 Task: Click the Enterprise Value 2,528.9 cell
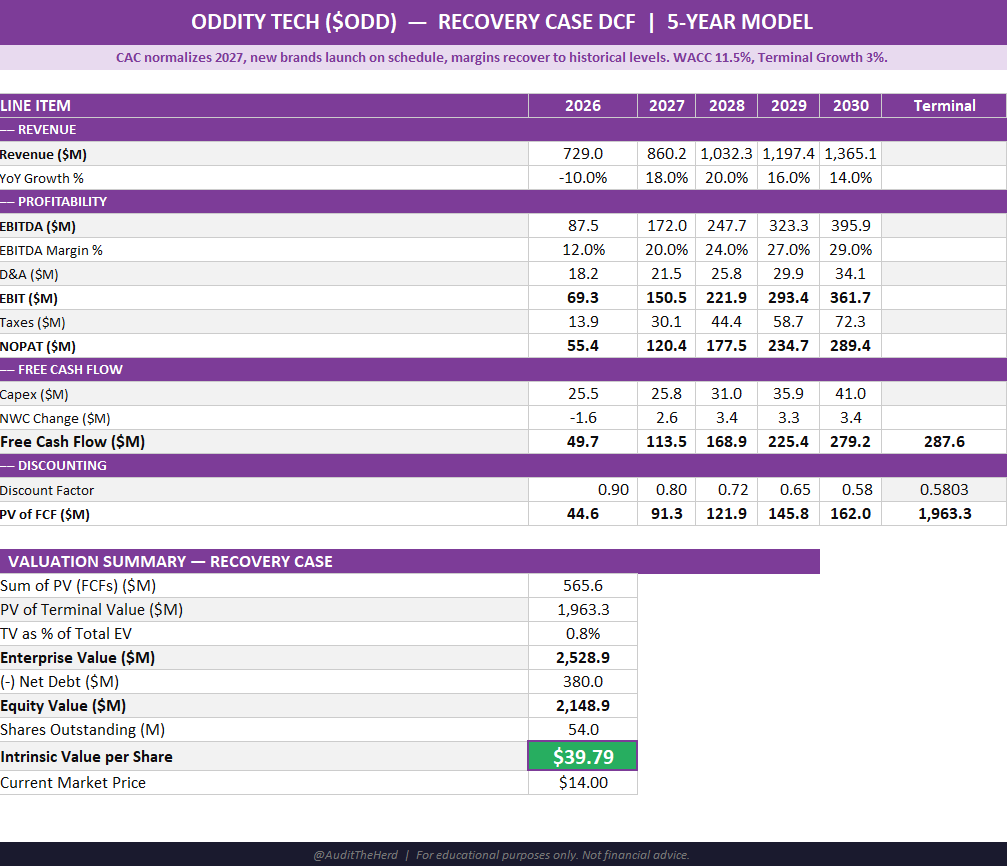582,658
